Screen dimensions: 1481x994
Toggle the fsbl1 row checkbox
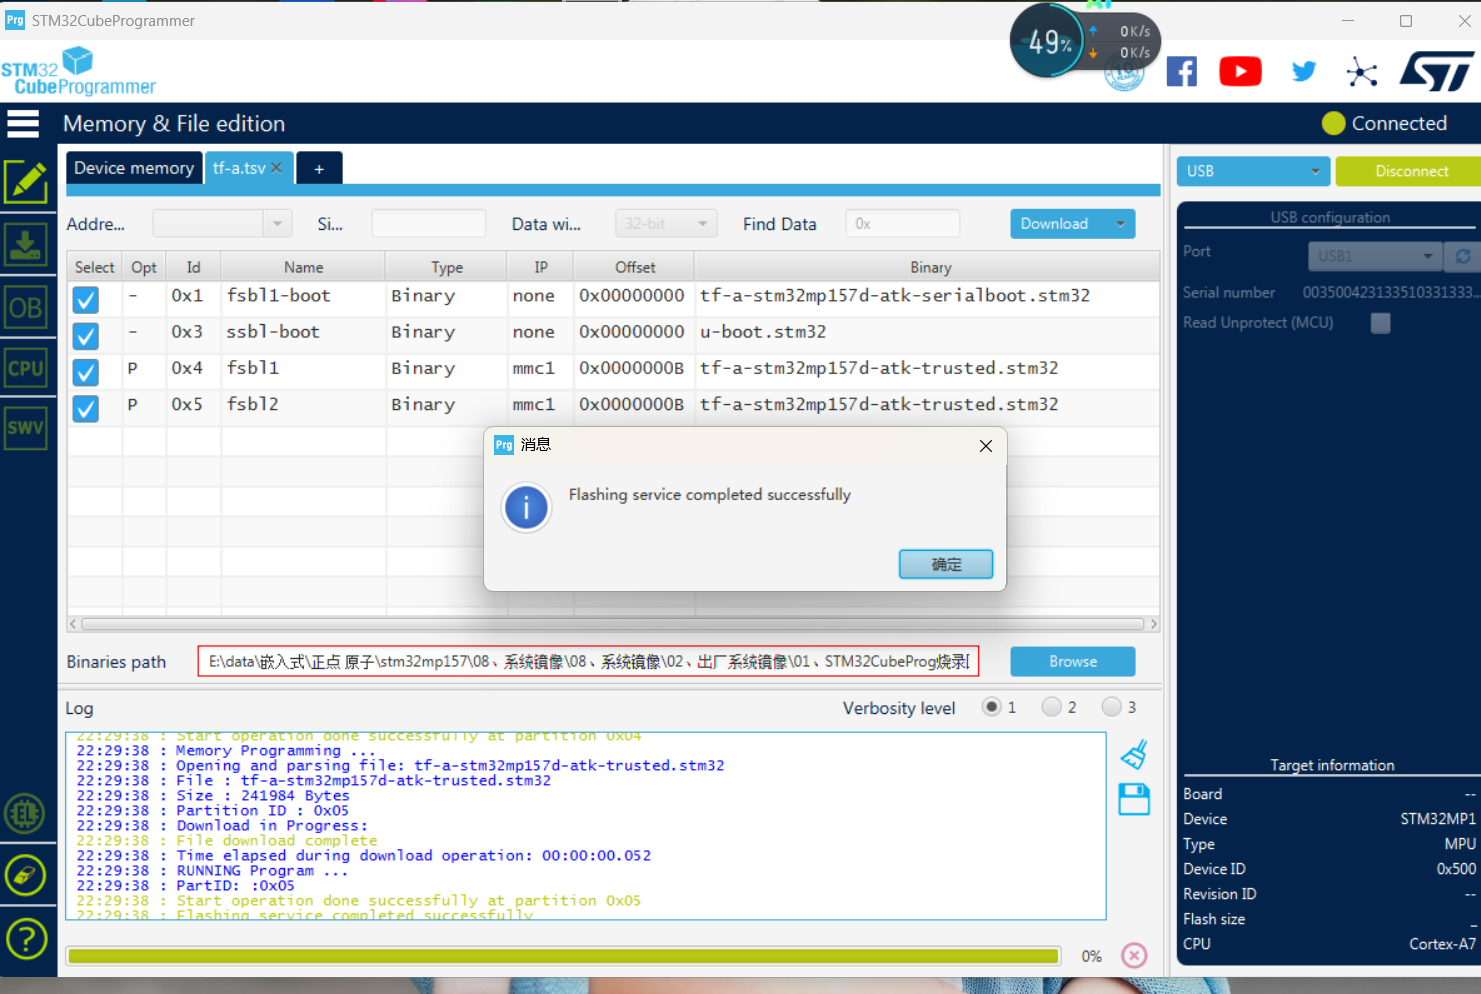86,372
